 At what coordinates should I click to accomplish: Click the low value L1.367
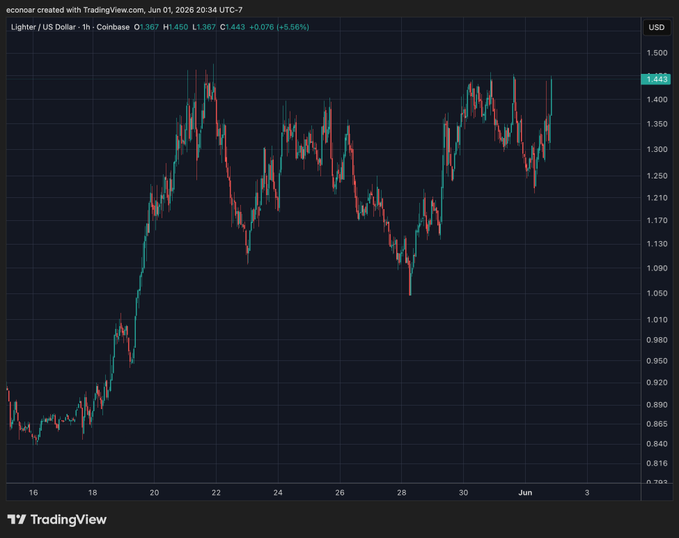coord(204,27)
